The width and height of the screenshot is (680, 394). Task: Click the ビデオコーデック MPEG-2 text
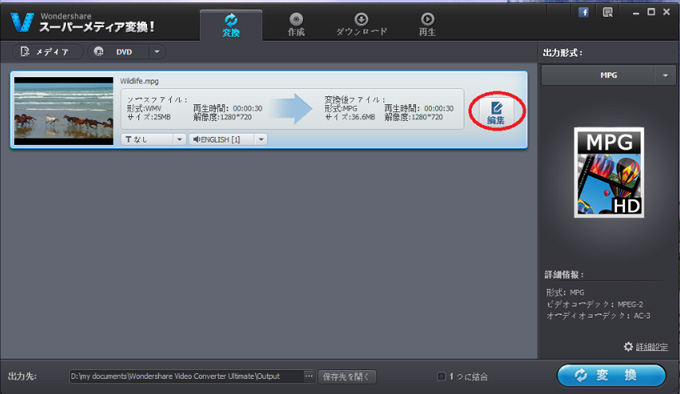click(x=595, y=304)
